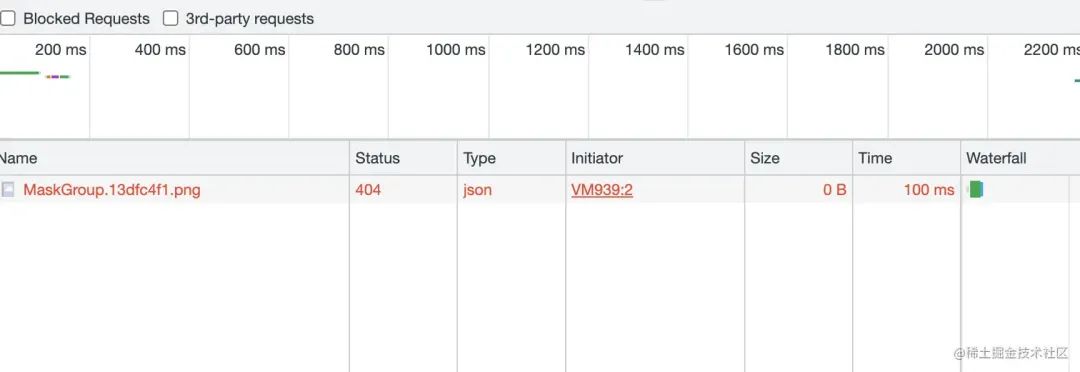Click the 100 ms time cell
Image resolution: width=1080 pixels, height=372 pixels.
tap(929, 190)
